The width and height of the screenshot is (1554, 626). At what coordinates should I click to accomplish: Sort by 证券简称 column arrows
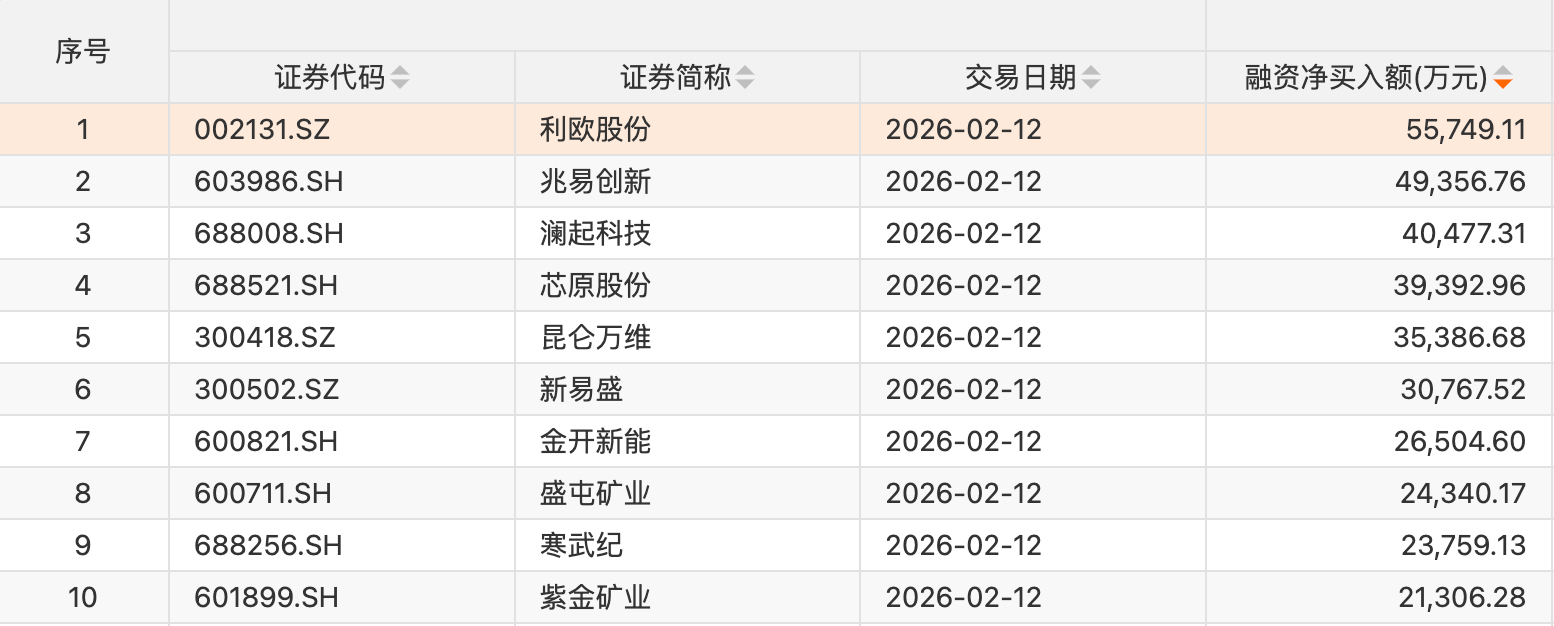(745, 78)
